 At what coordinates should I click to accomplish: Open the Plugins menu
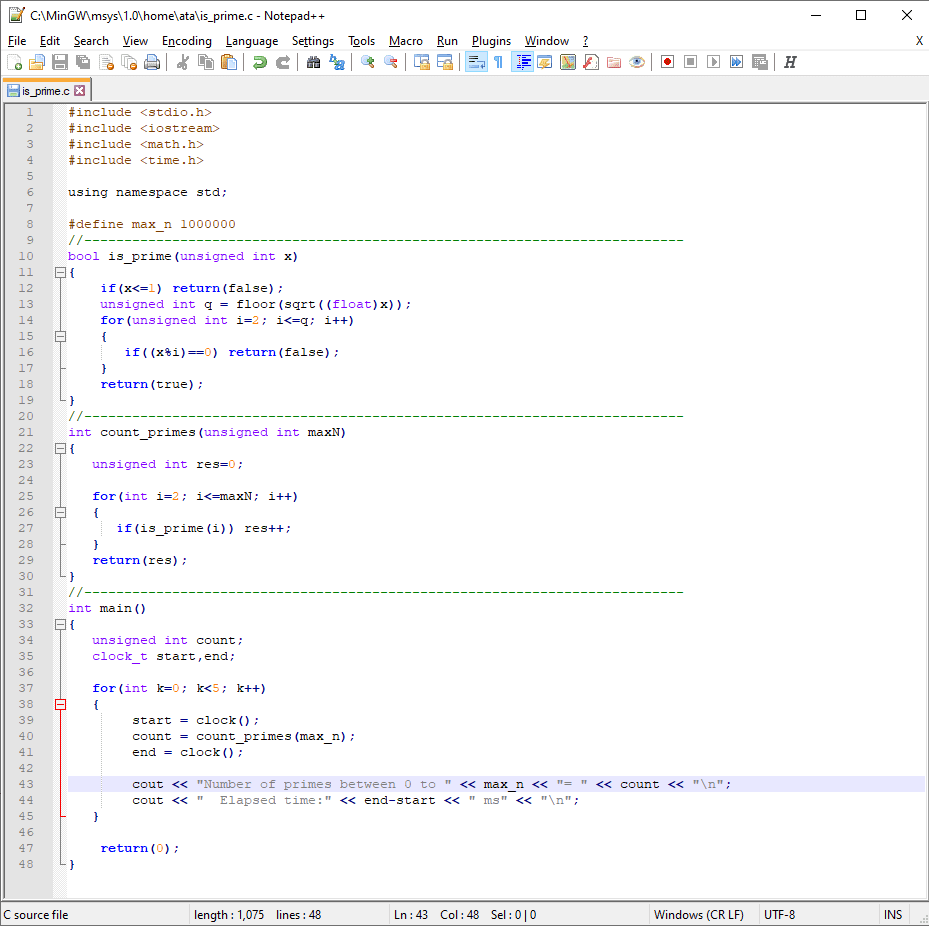coord(491,41)
